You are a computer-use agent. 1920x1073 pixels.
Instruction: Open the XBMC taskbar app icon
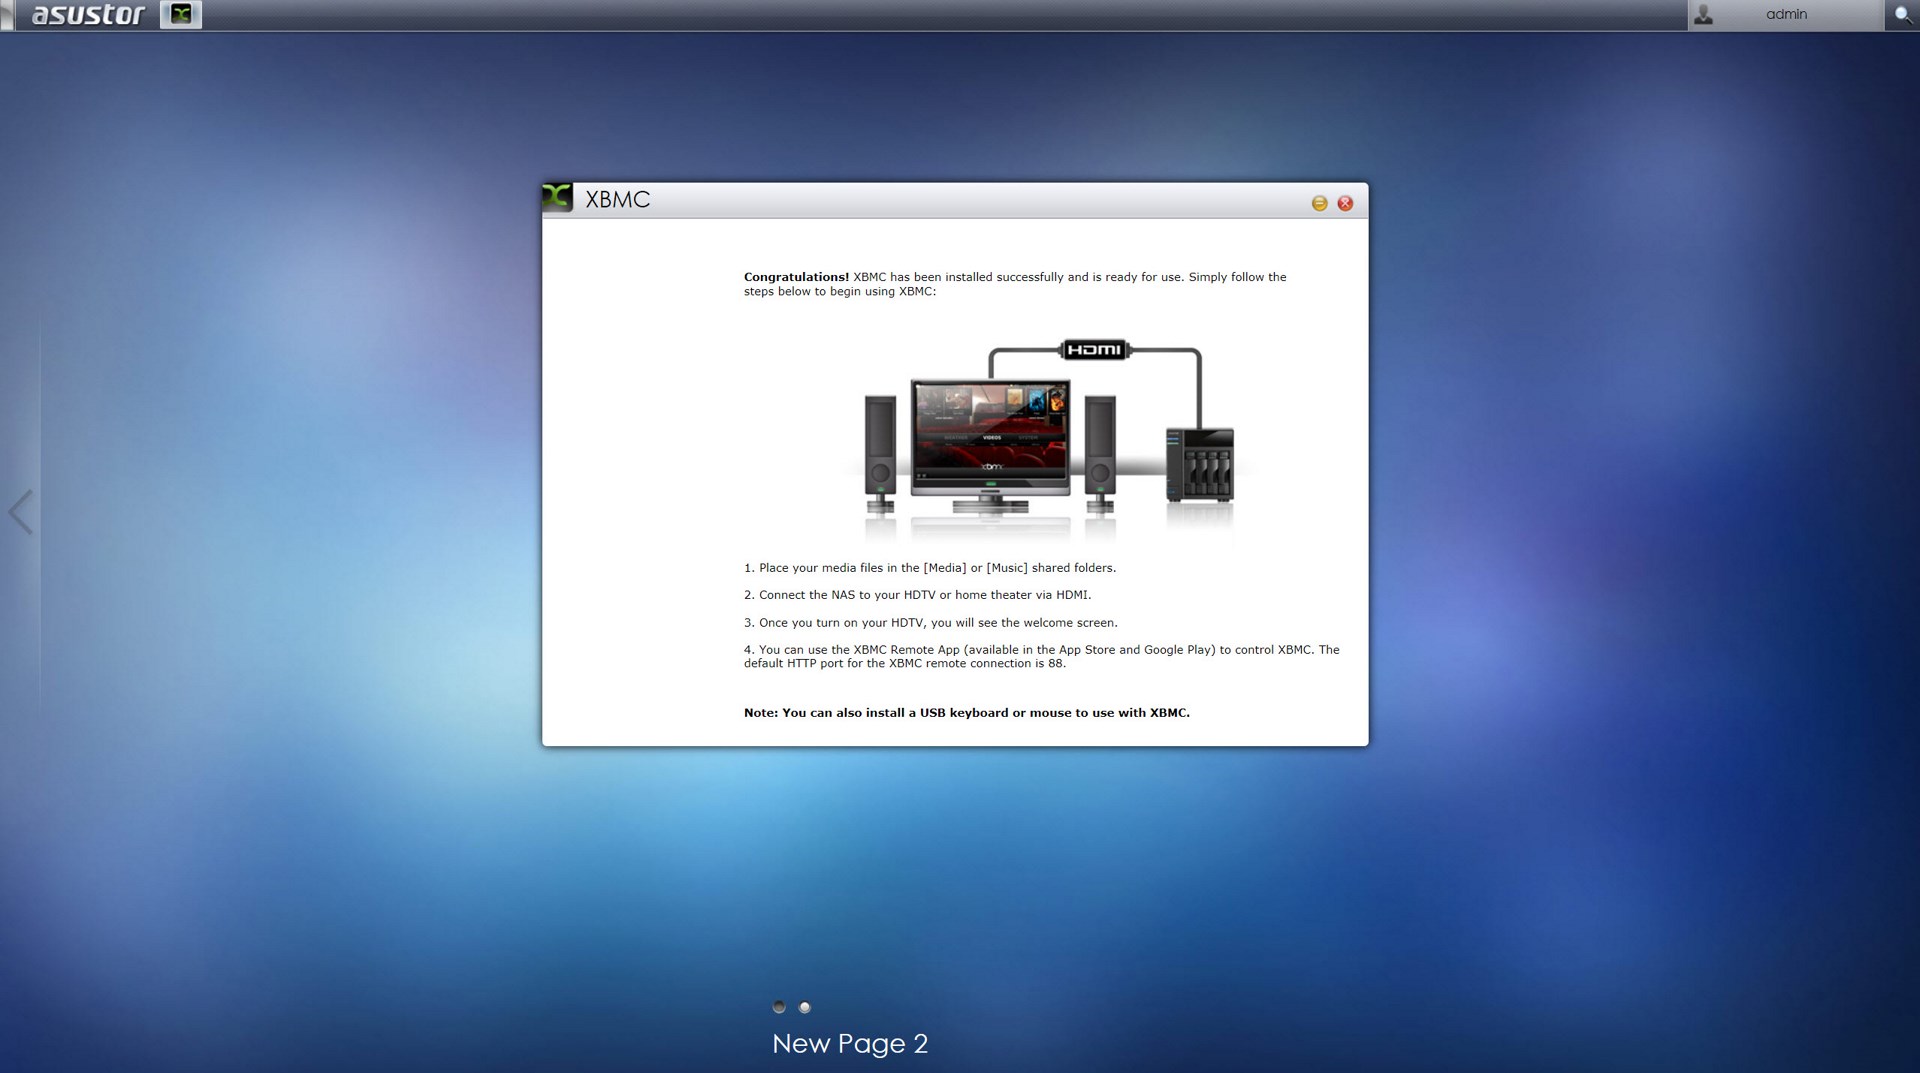coord(181,14)
